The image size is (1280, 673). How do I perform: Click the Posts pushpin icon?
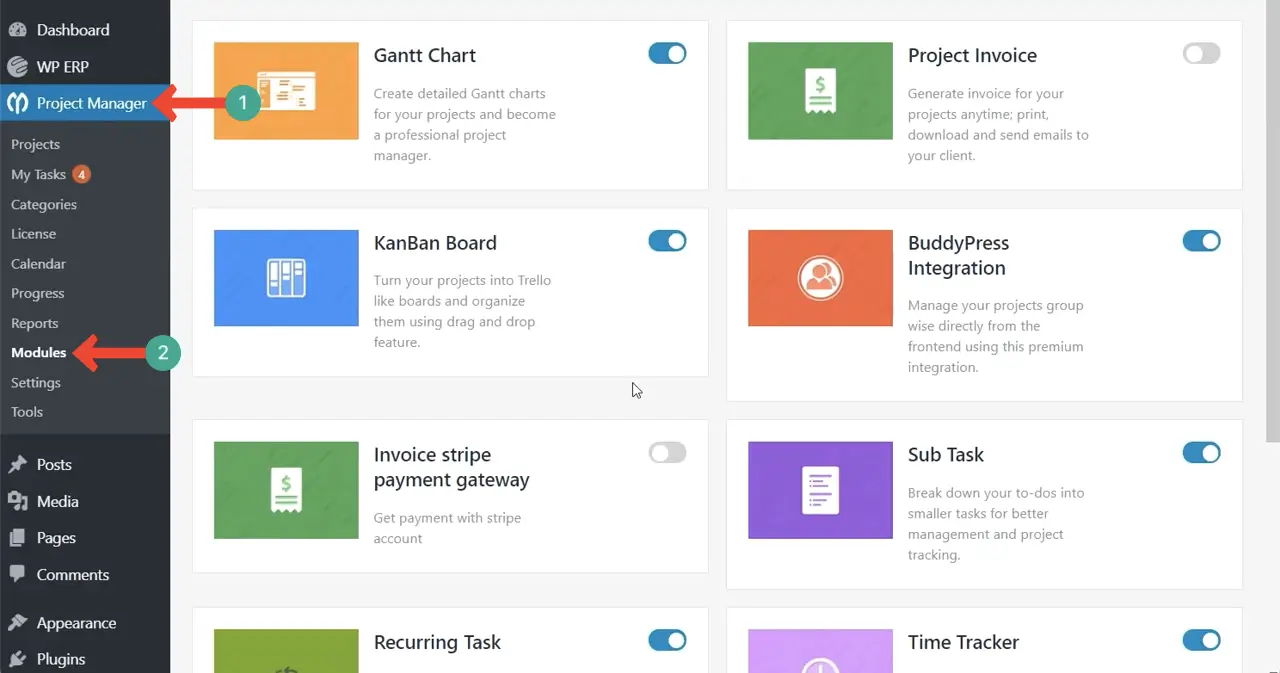[17, 464]
